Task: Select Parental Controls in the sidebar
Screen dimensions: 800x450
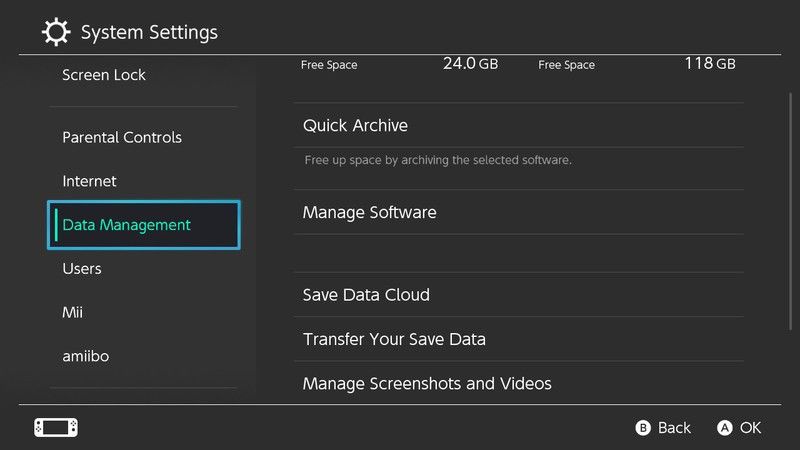Action: pos(122,137)
